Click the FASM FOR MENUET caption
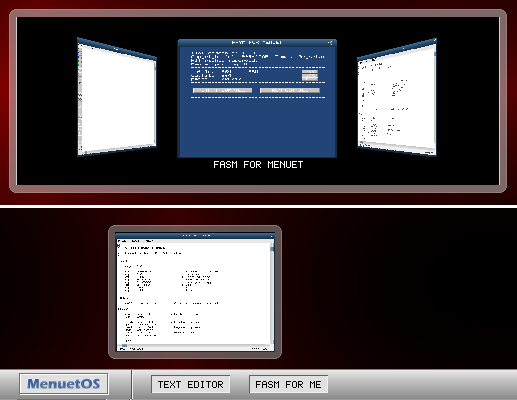Screen dimensions: 517x400 point(258,165)
